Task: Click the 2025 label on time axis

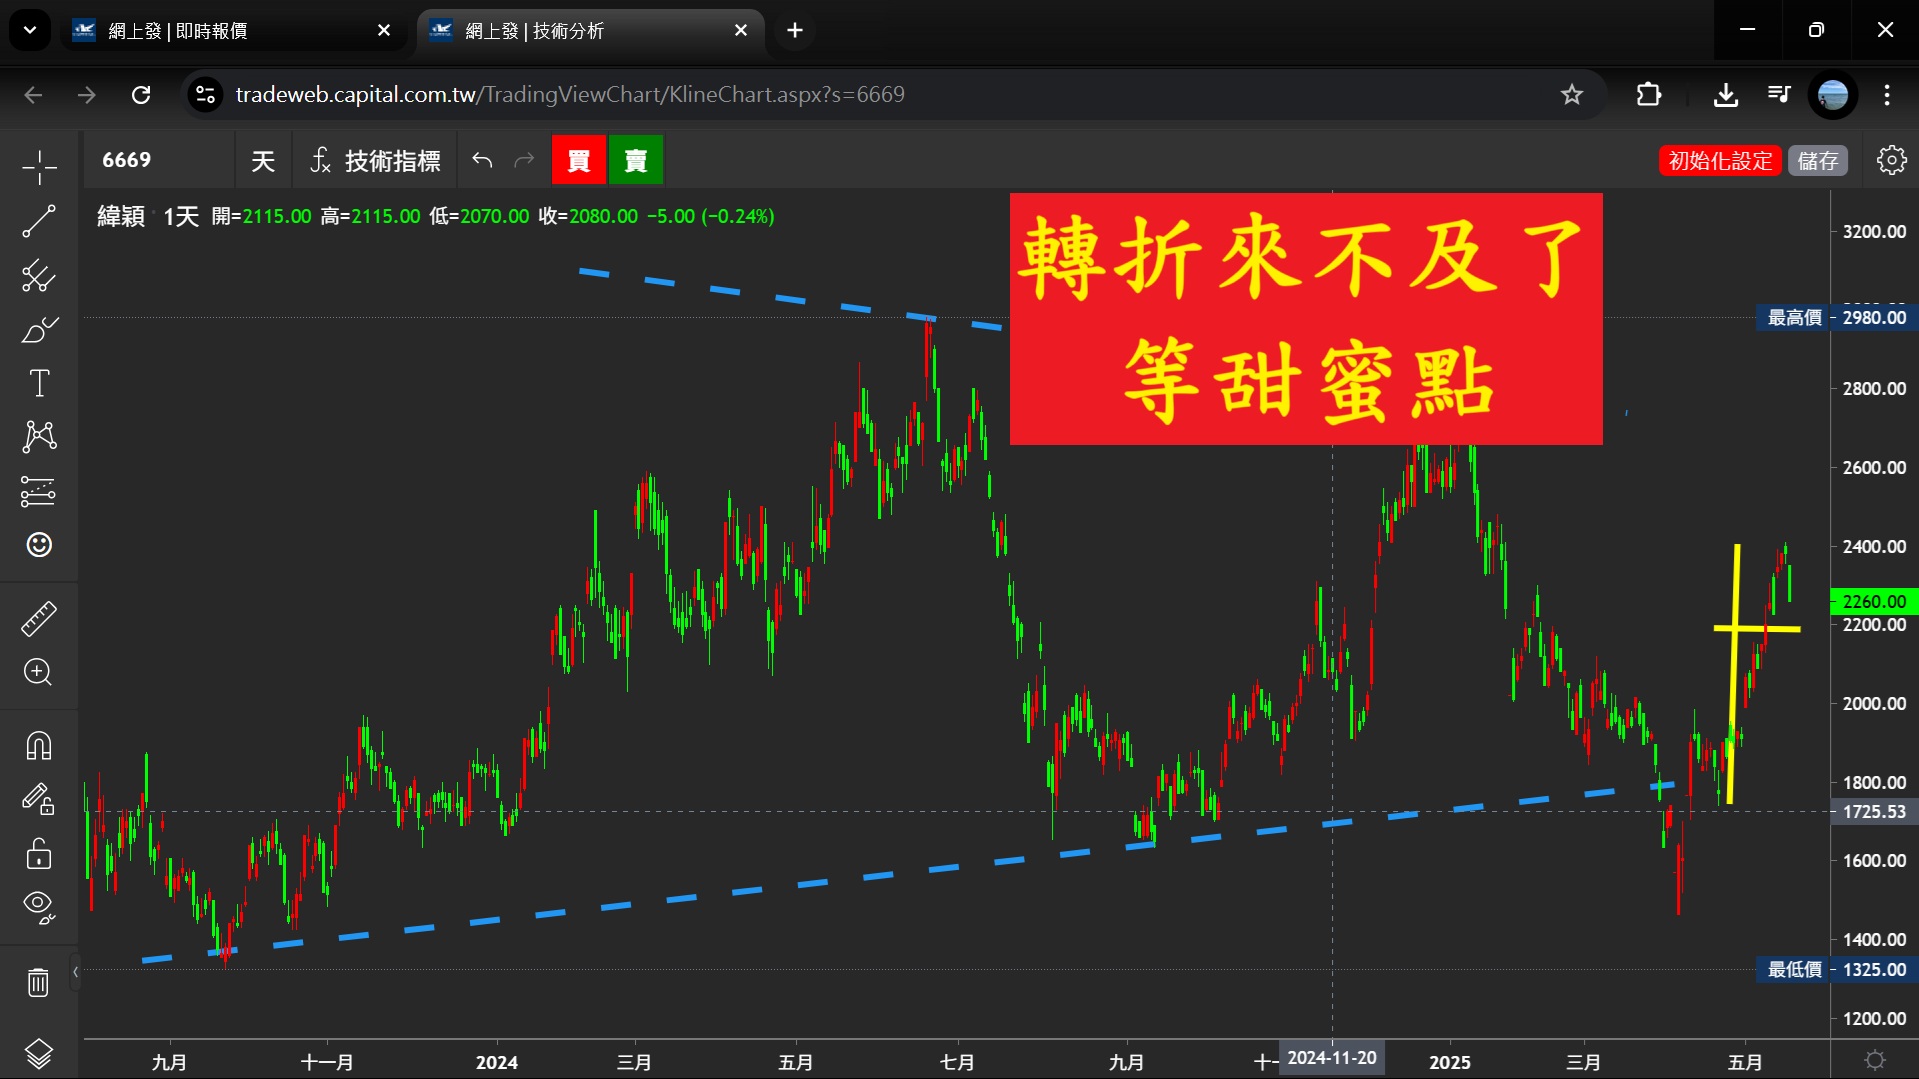Action: 1450,1062
